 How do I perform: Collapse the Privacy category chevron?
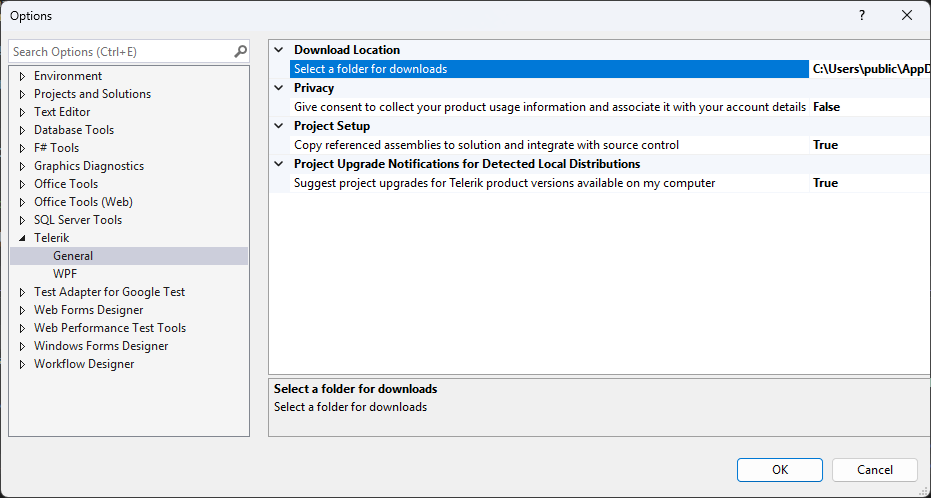coord(279,88)
